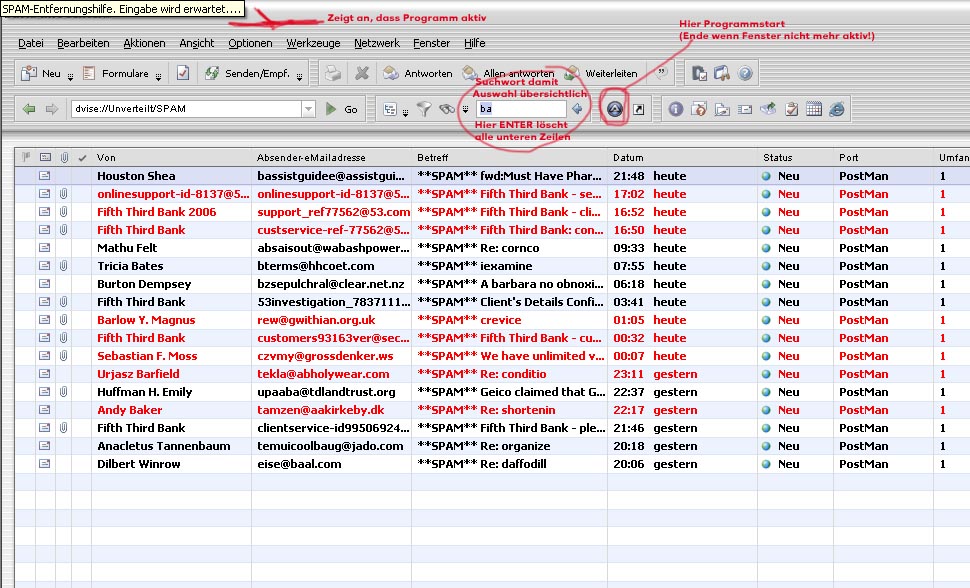The image size is (970, 588).
Task: Click the printer icon in toolbar
Action: point(333,73)
